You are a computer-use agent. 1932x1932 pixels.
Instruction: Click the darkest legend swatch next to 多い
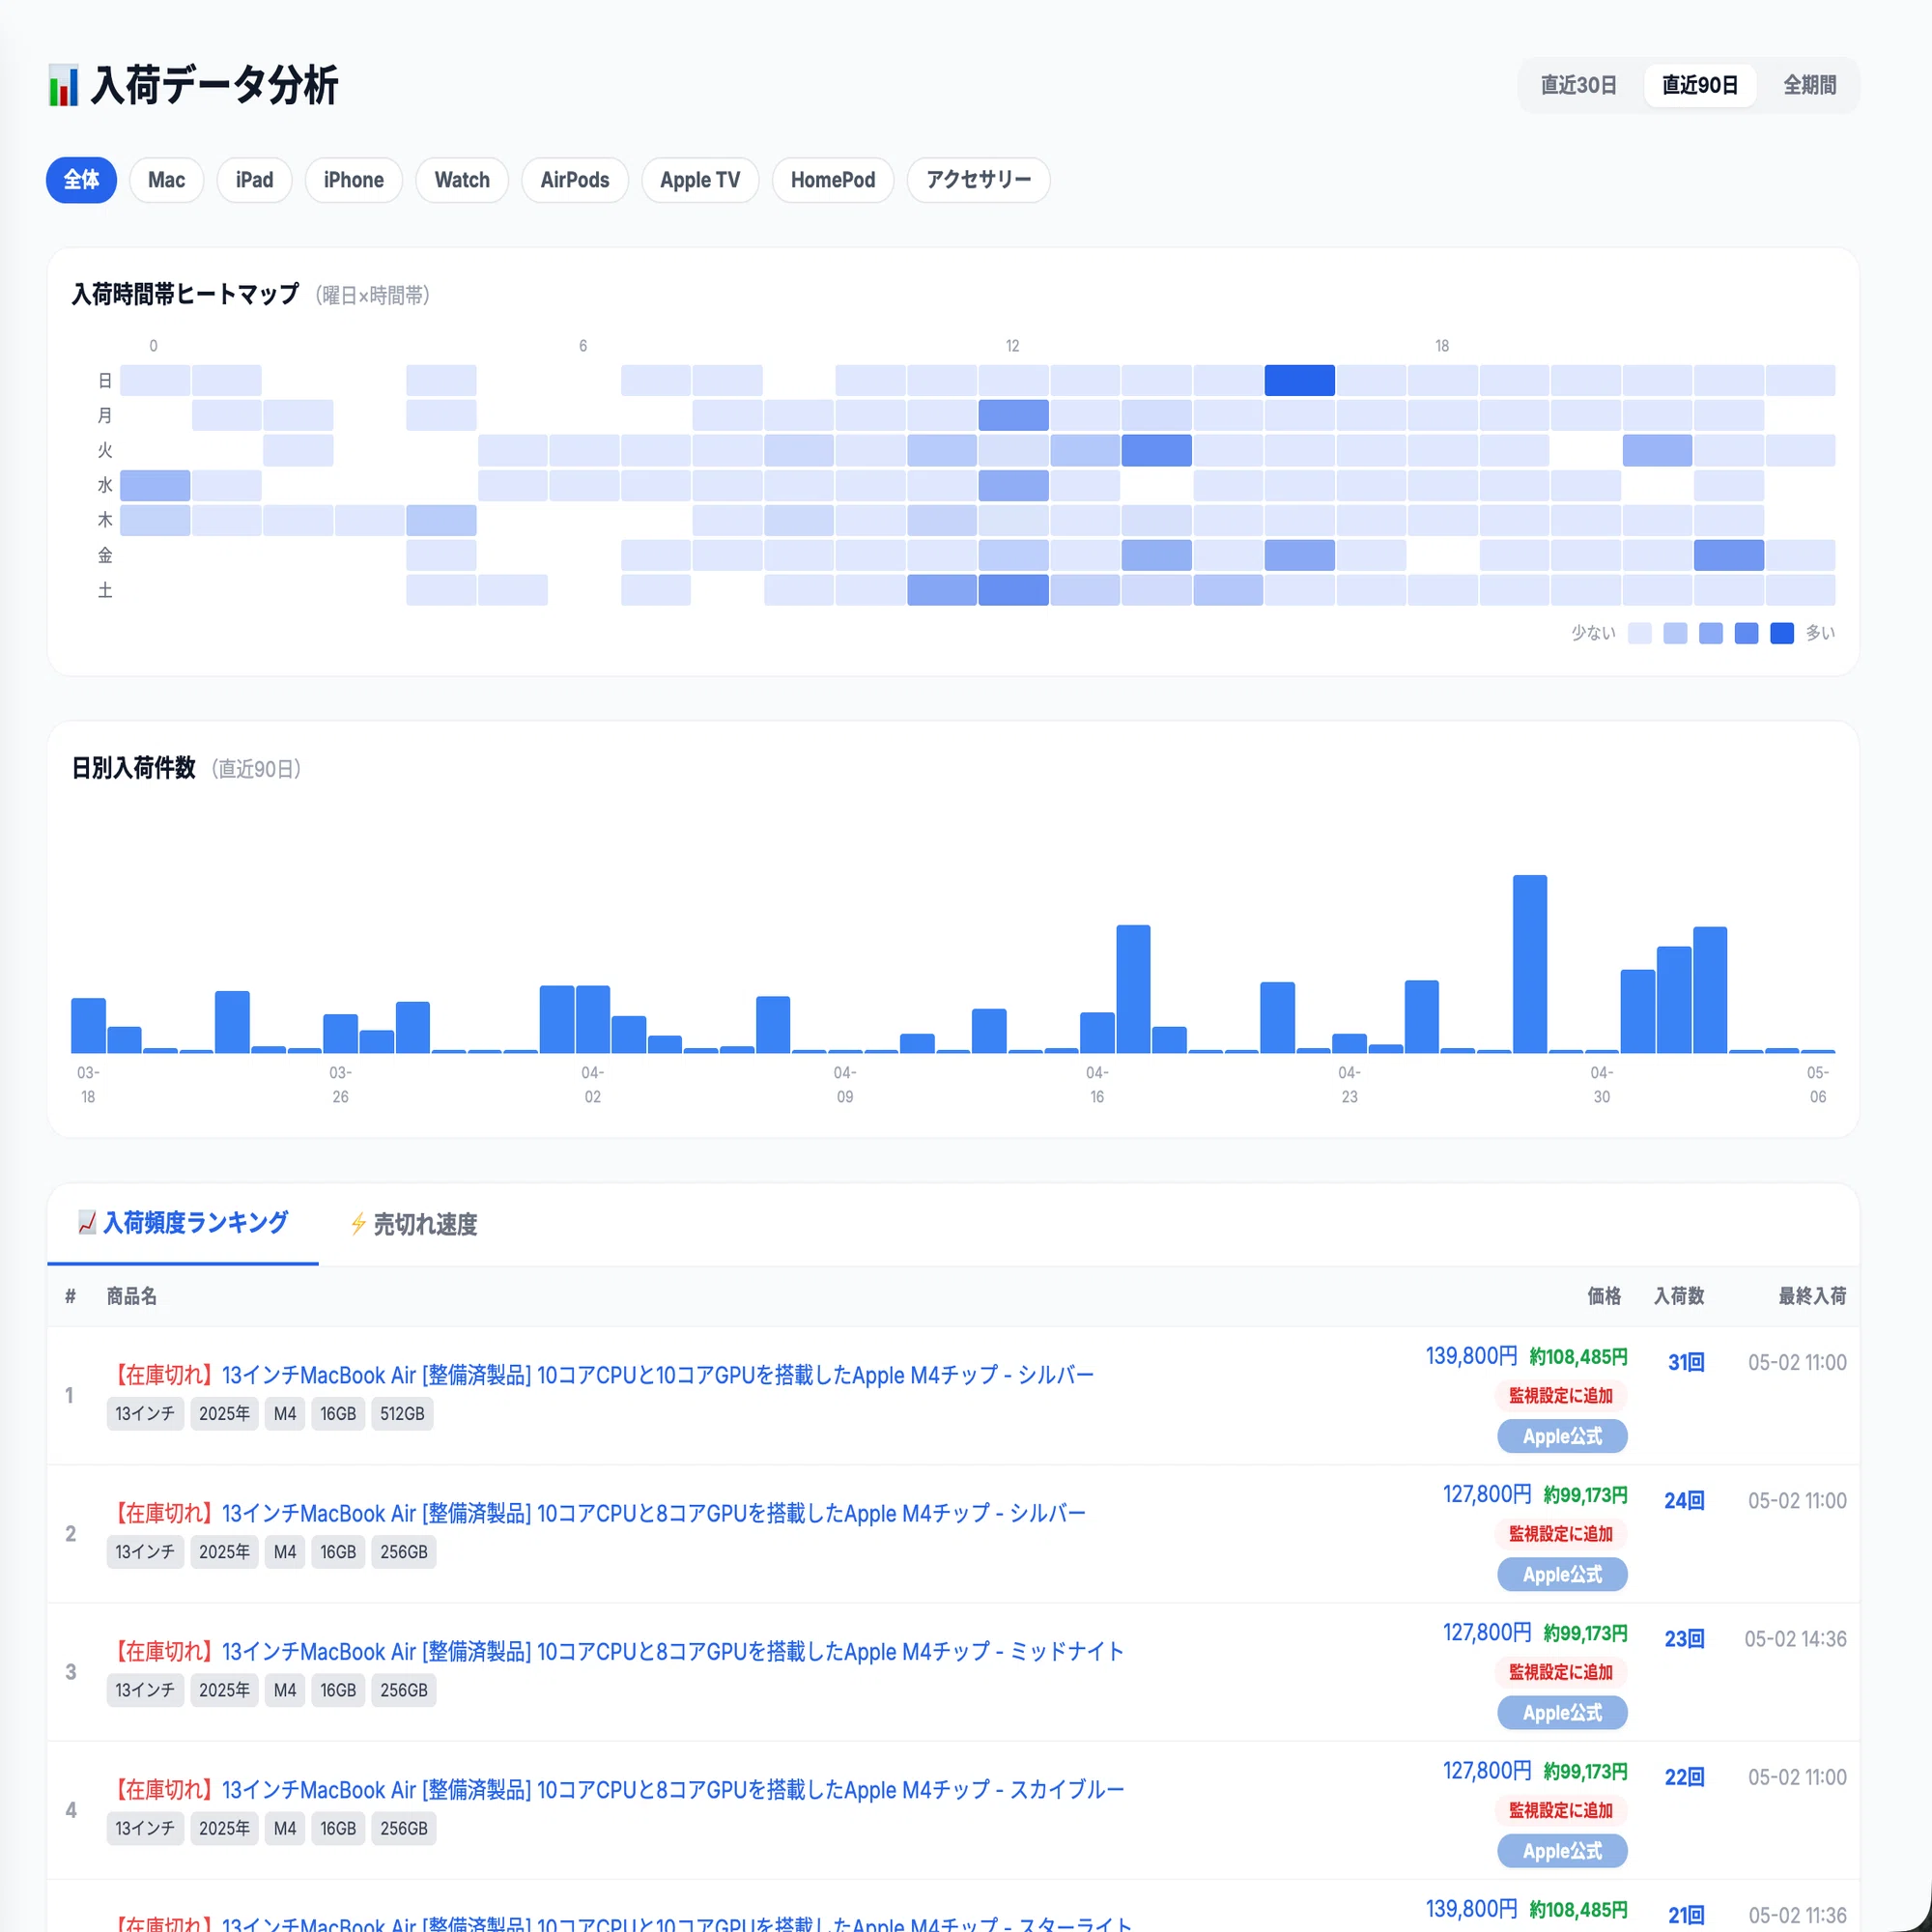pyautogui.click(x=1781, y=633)
